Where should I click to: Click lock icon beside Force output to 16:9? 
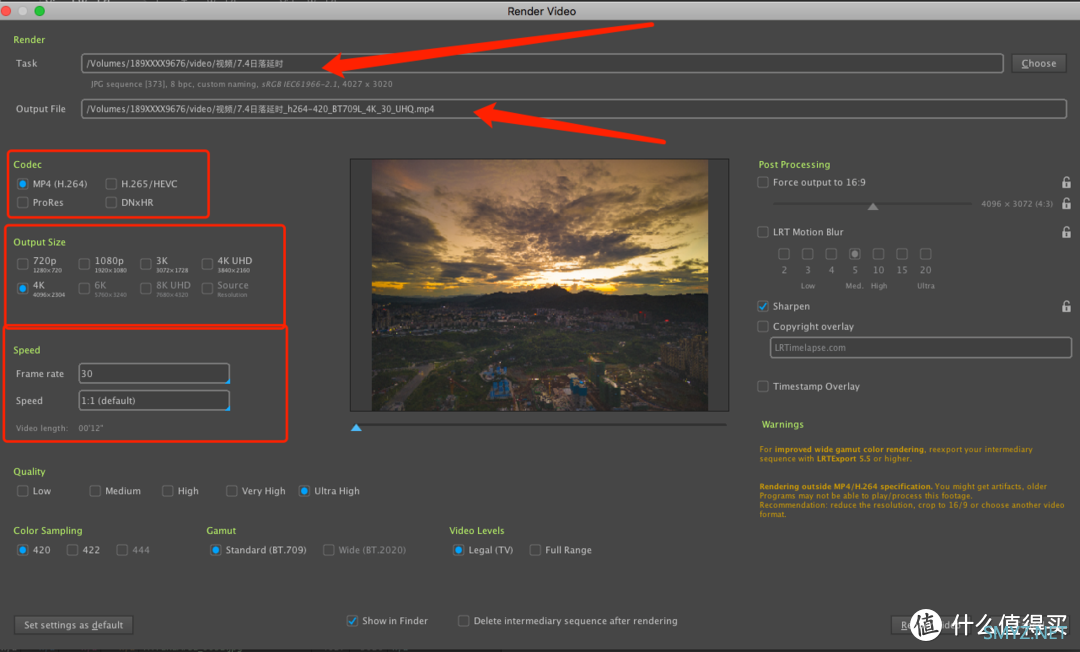[x=1066, y=182]
